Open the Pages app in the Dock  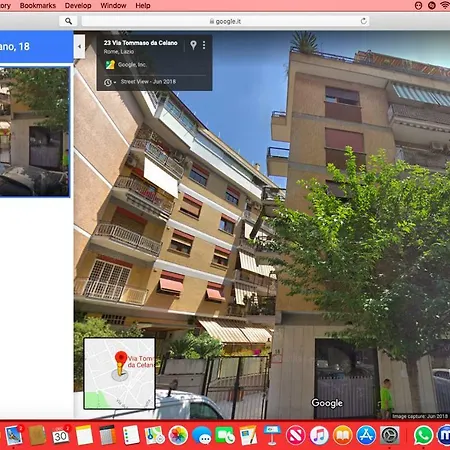tap(249, 435)
